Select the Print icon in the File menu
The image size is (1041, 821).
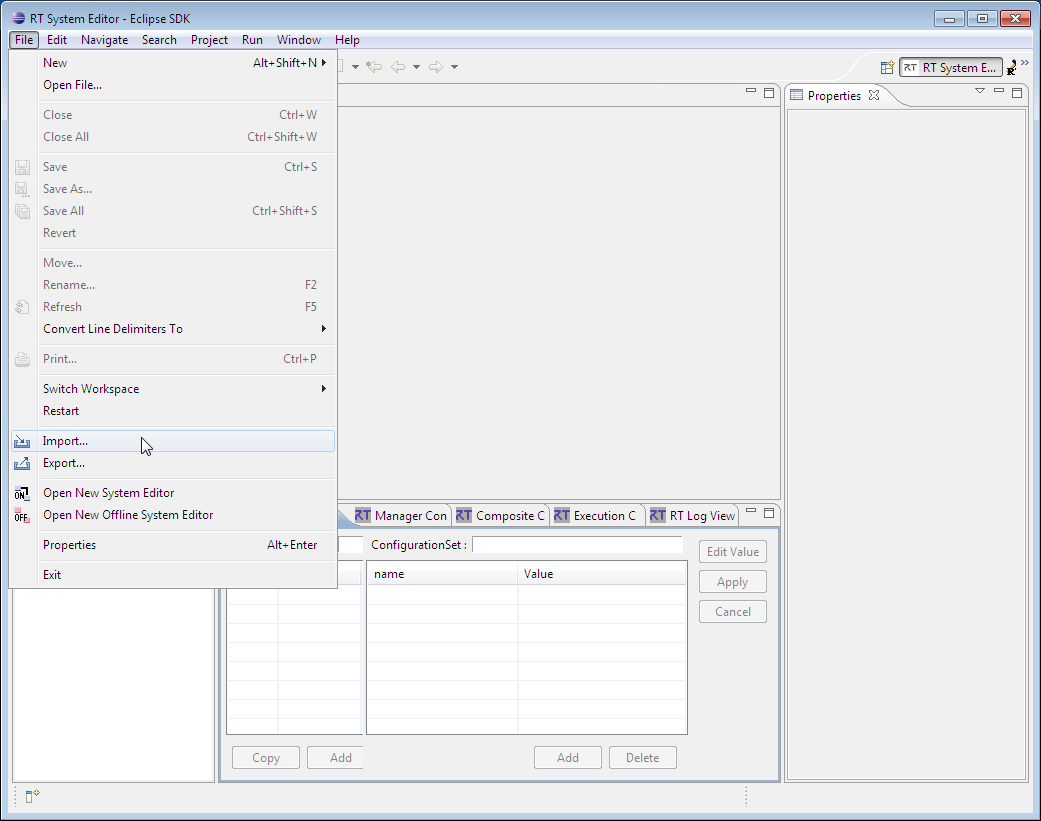pyautogui.click(x=22, y=359)
